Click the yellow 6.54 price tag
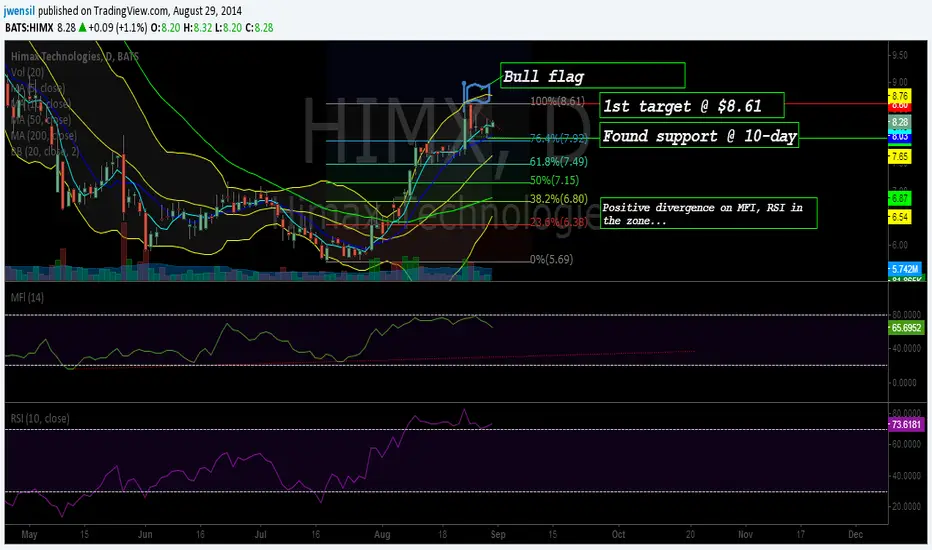932x550 pixels. pyautogui.click(x=899, y=217)
